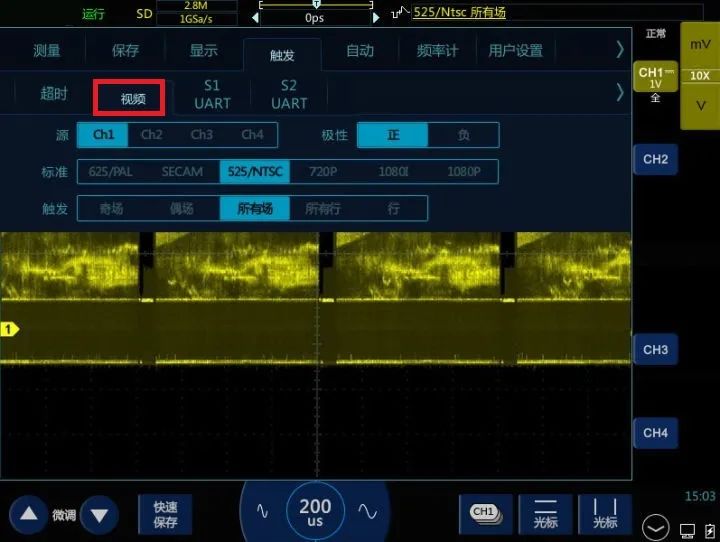The height and width of the screenshot is (542, 720).
Task: Set polarity to 正 positive
Action: [x=393, y=135]
